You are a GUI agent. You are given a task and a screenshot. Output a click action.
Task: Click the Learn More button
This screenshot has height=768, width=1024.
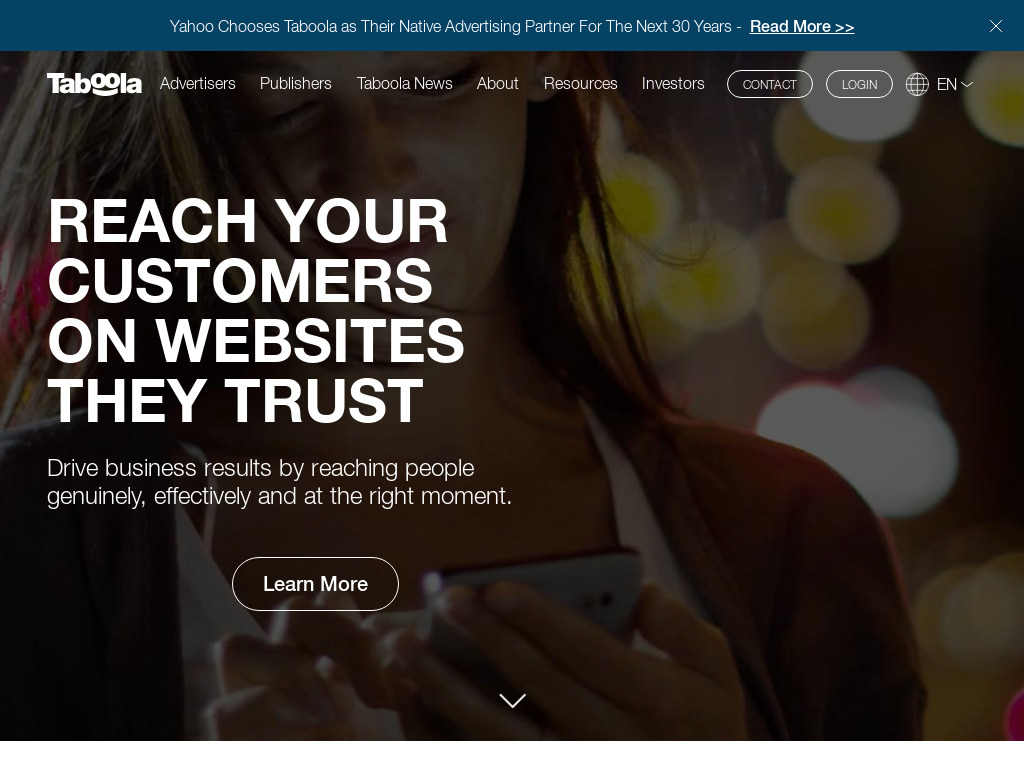tap(315, 584)
